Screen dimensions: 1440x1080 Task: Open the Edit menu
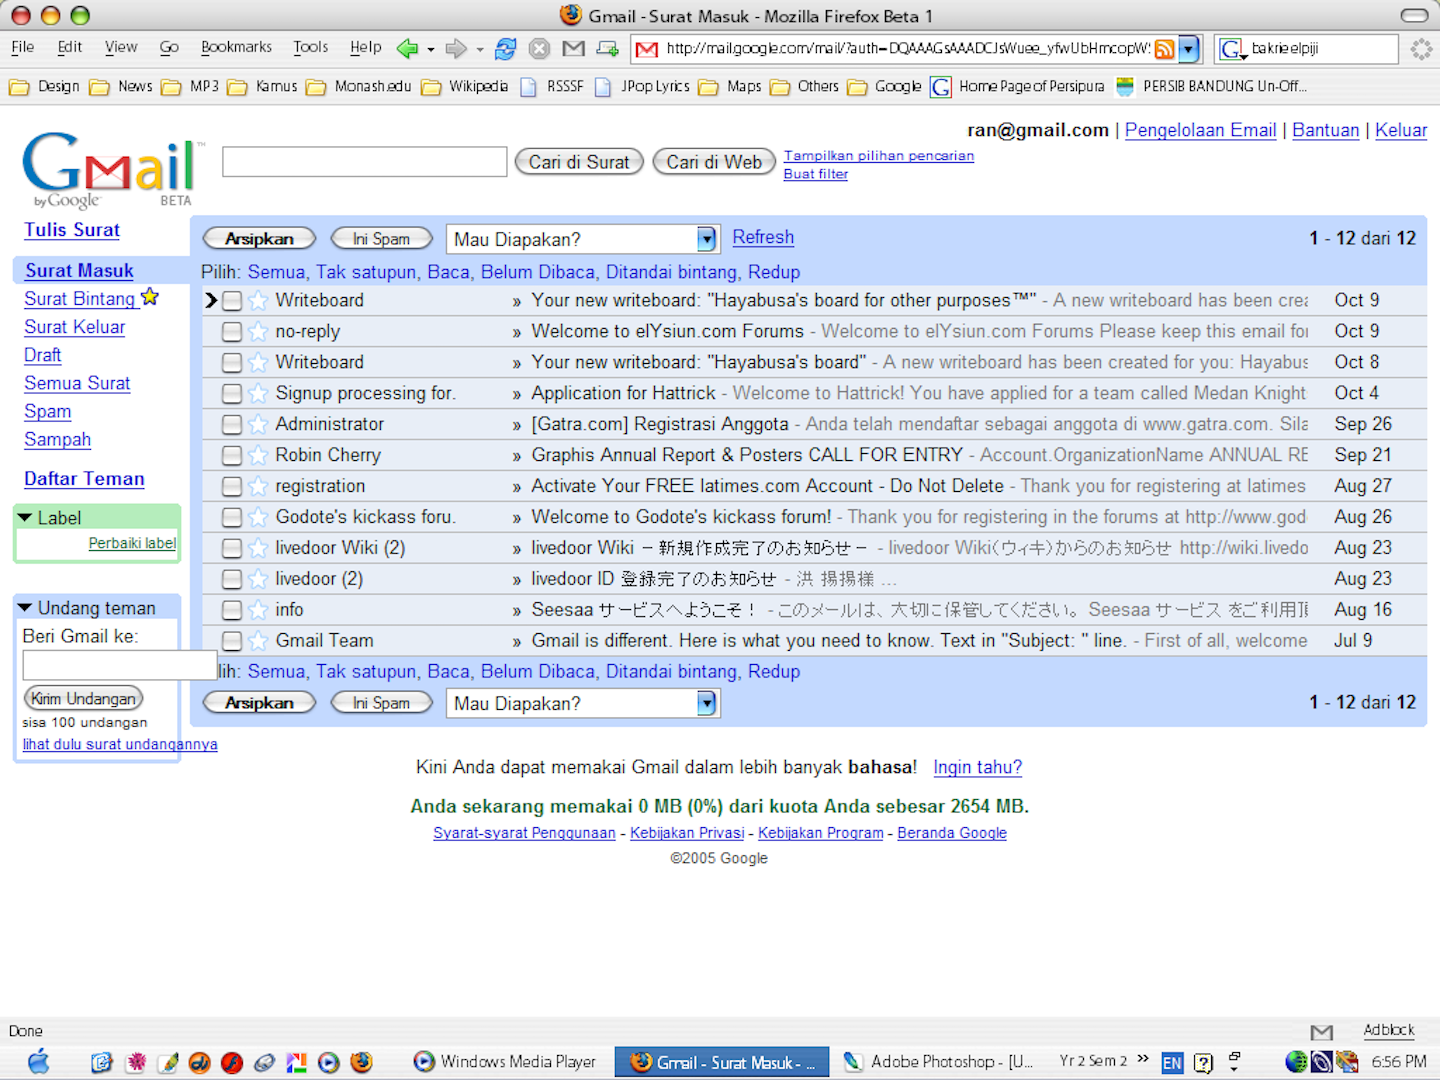pyautogui.click(x=70, y=47)
